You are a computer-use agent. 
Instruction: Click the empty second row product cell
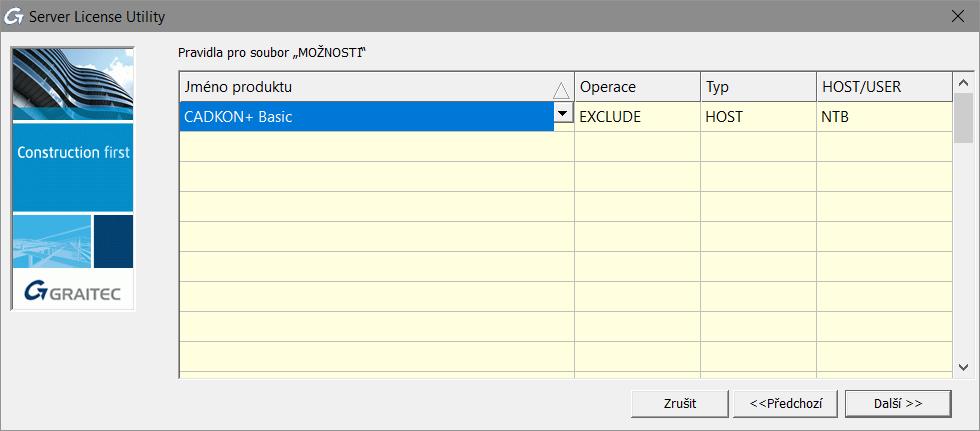pos(376,147)
